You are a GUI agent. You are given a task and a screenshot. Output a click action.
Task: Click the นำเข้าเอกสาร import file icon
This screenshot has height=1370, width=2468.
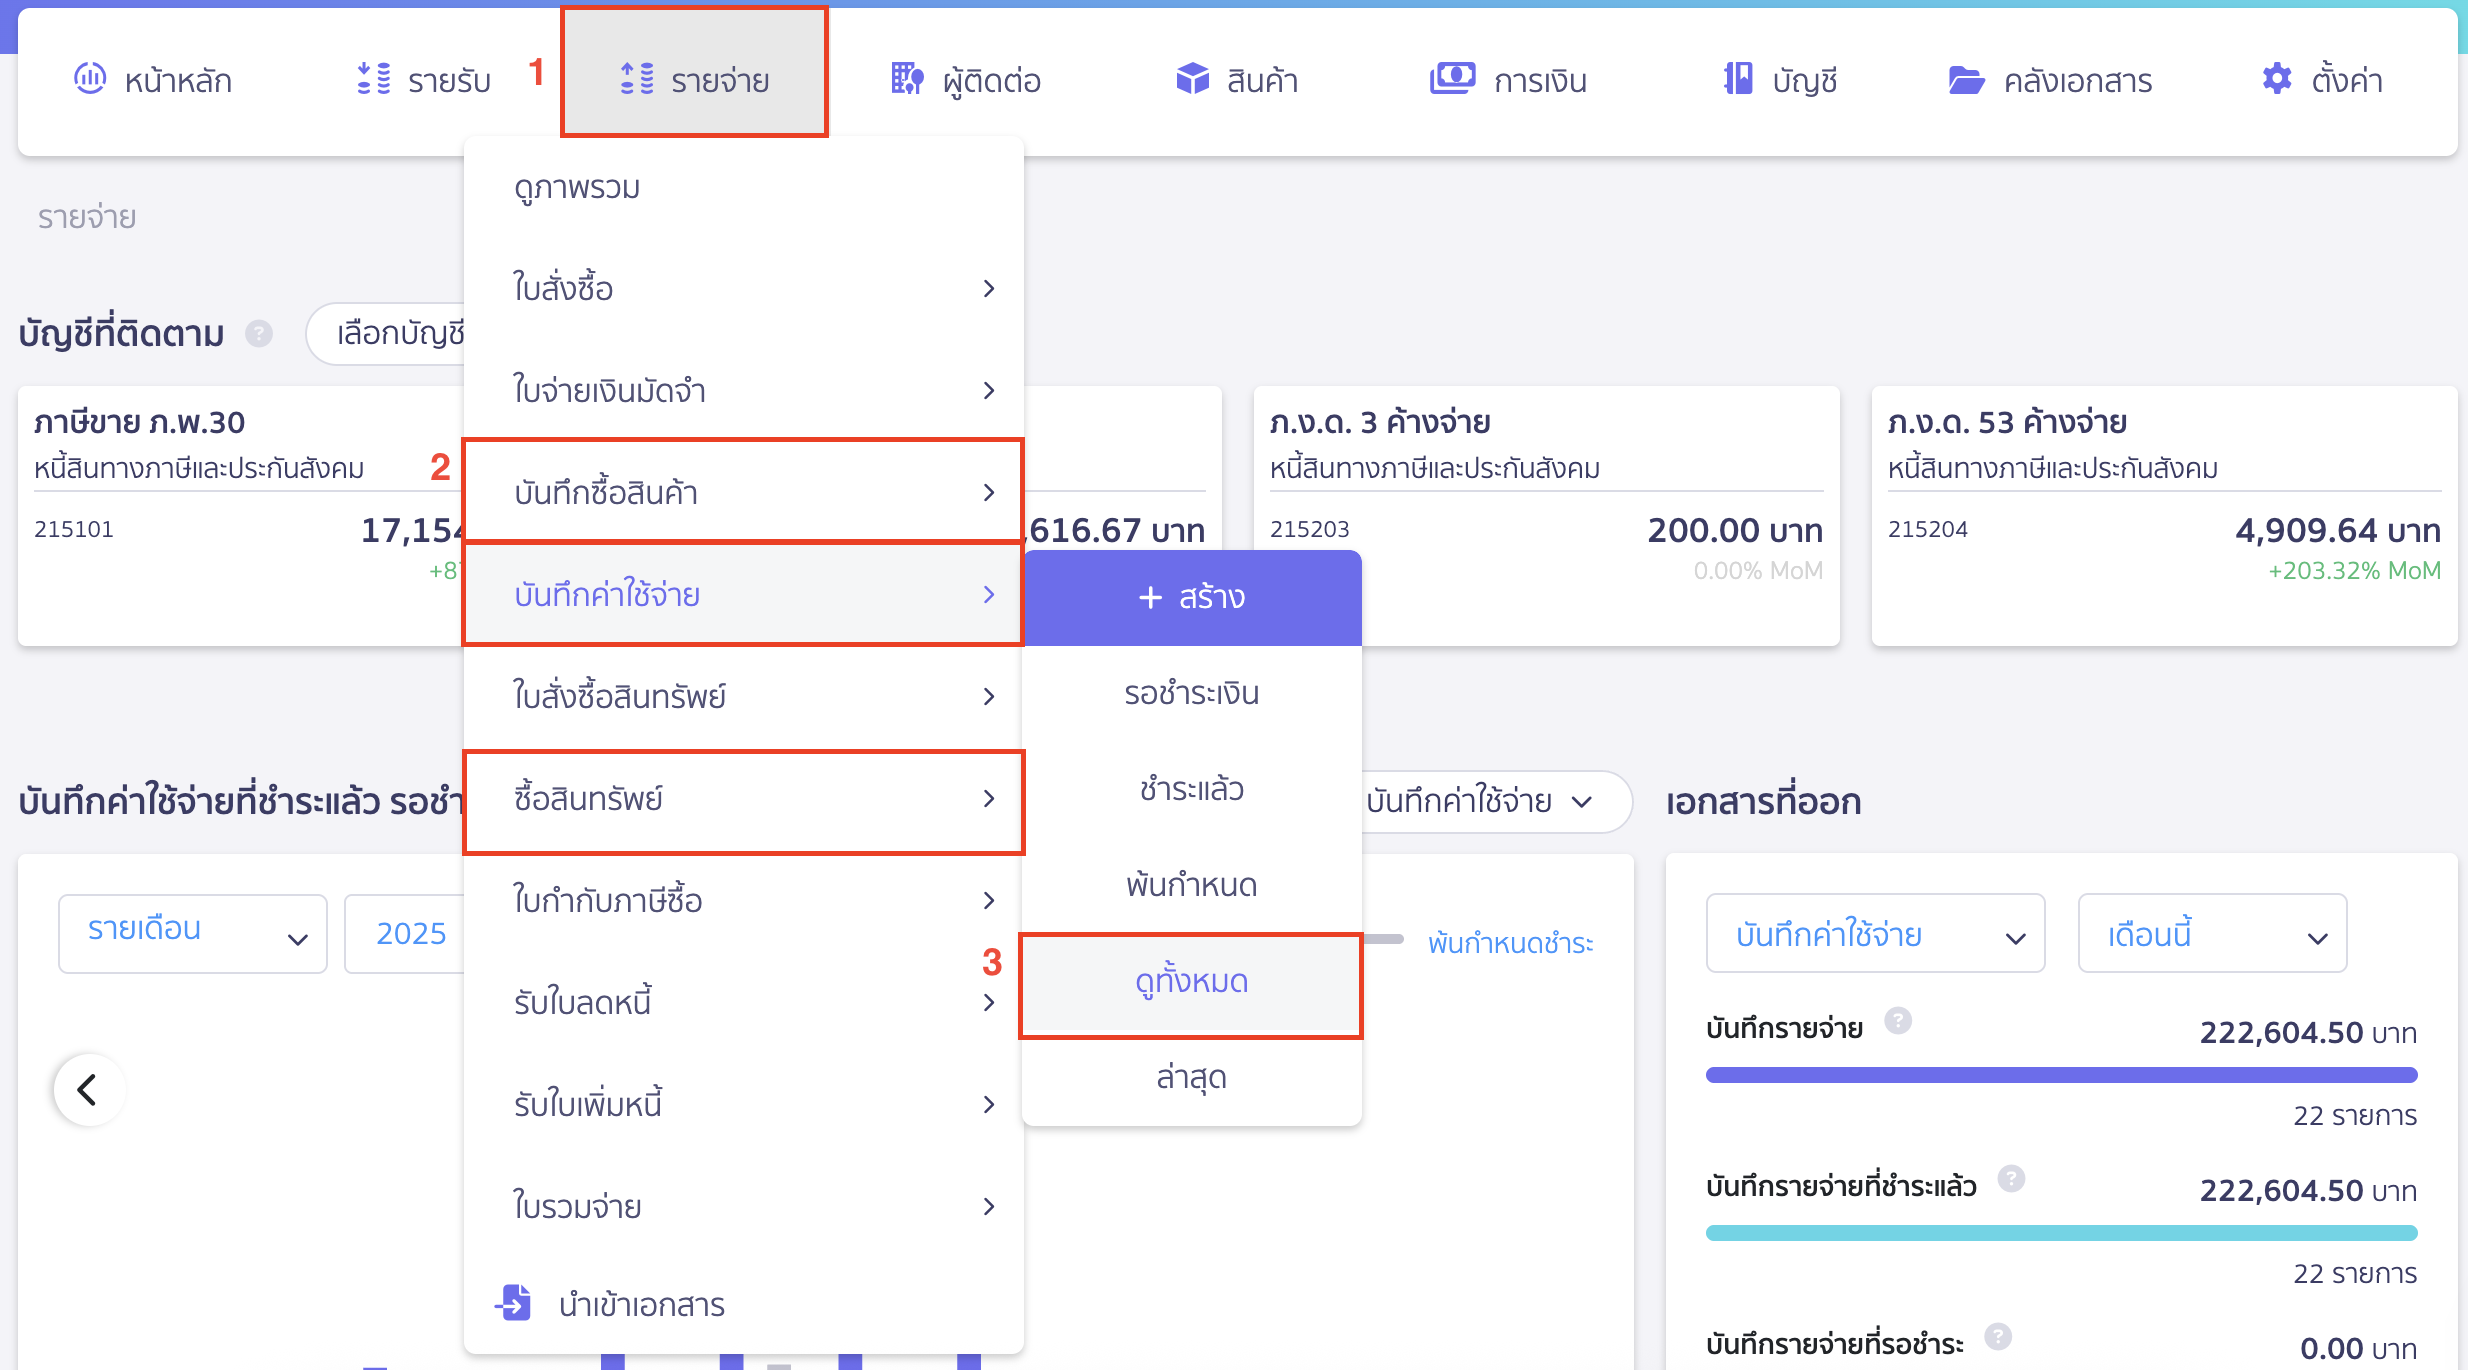click(x=514, y=1302)
